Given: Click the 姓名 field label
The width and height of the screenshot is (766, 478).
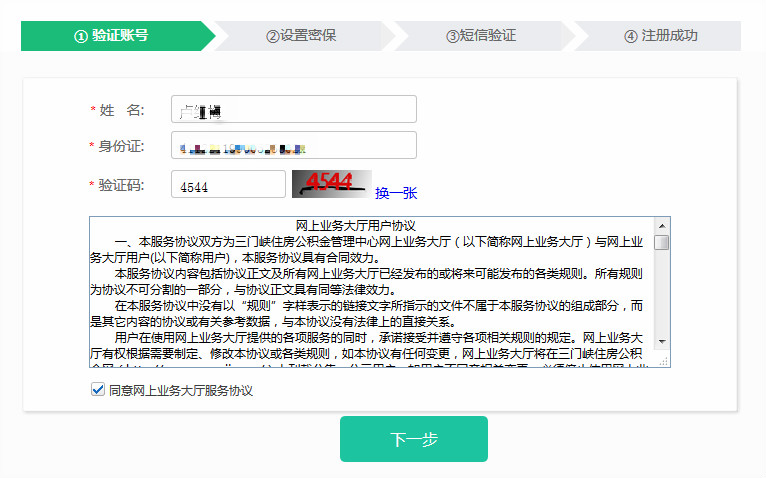Looking at the screenshot, I should click(121, 110).
